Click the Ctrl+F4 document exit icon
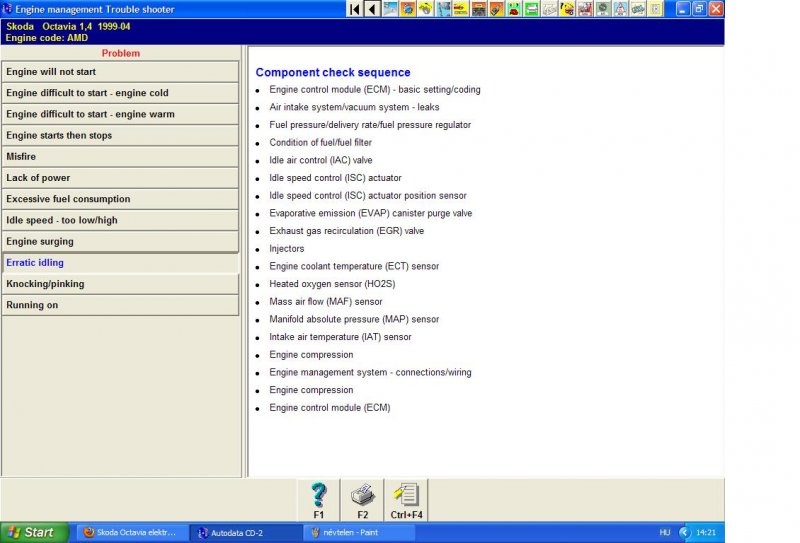 click(406, 500)
